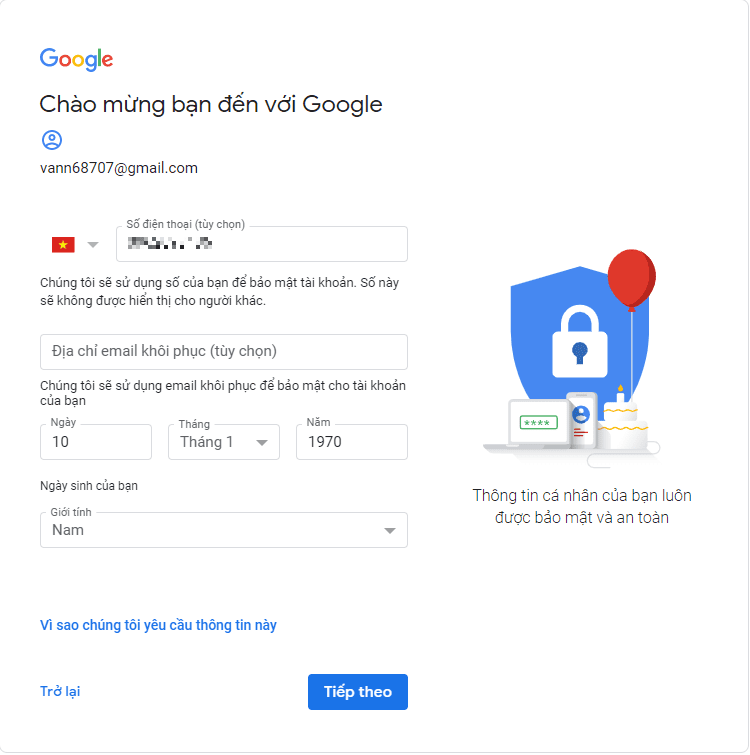Go back with the Trở lại link
This screenshot has width=750, height=755.
pyautogui.click(x=60, y=691)
